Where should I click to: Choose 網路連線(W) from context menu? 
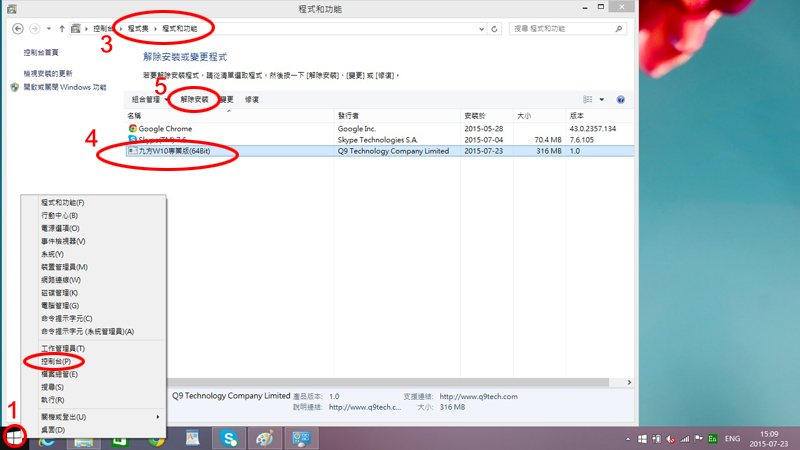(61, 280)
